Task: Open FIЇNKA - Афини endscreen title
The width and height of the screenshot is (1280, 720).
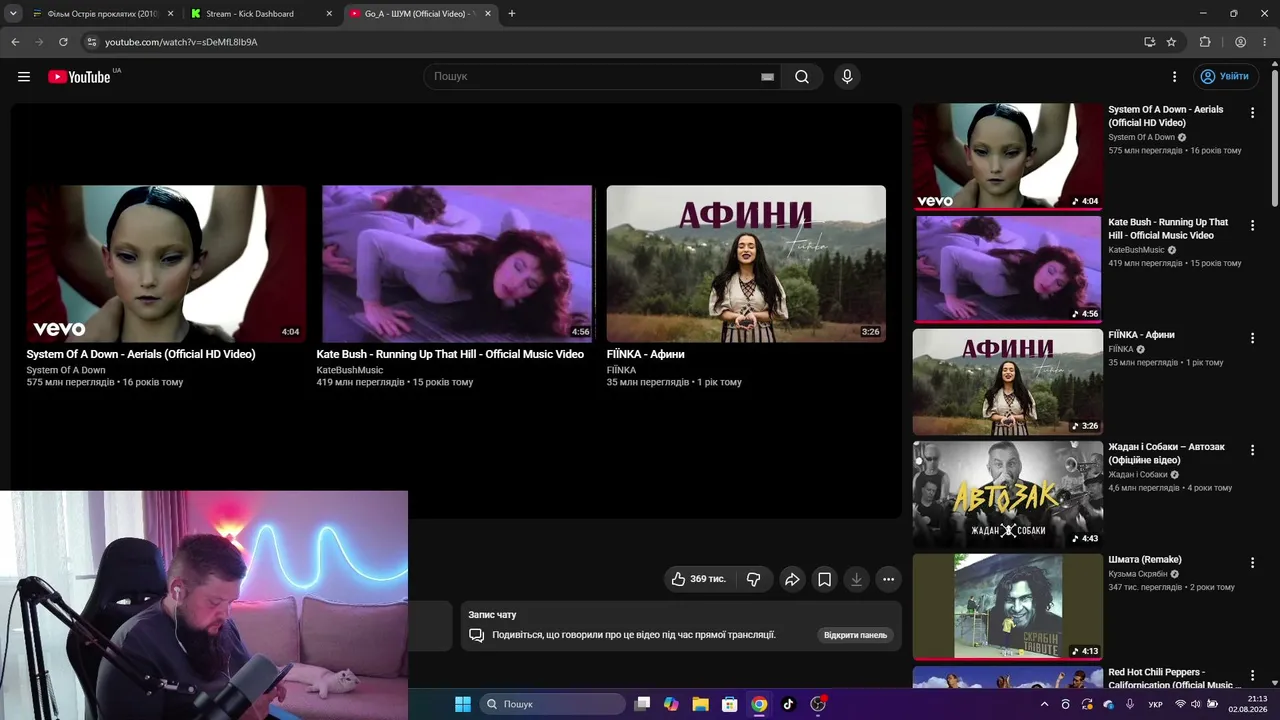Action: coord(646,354)
